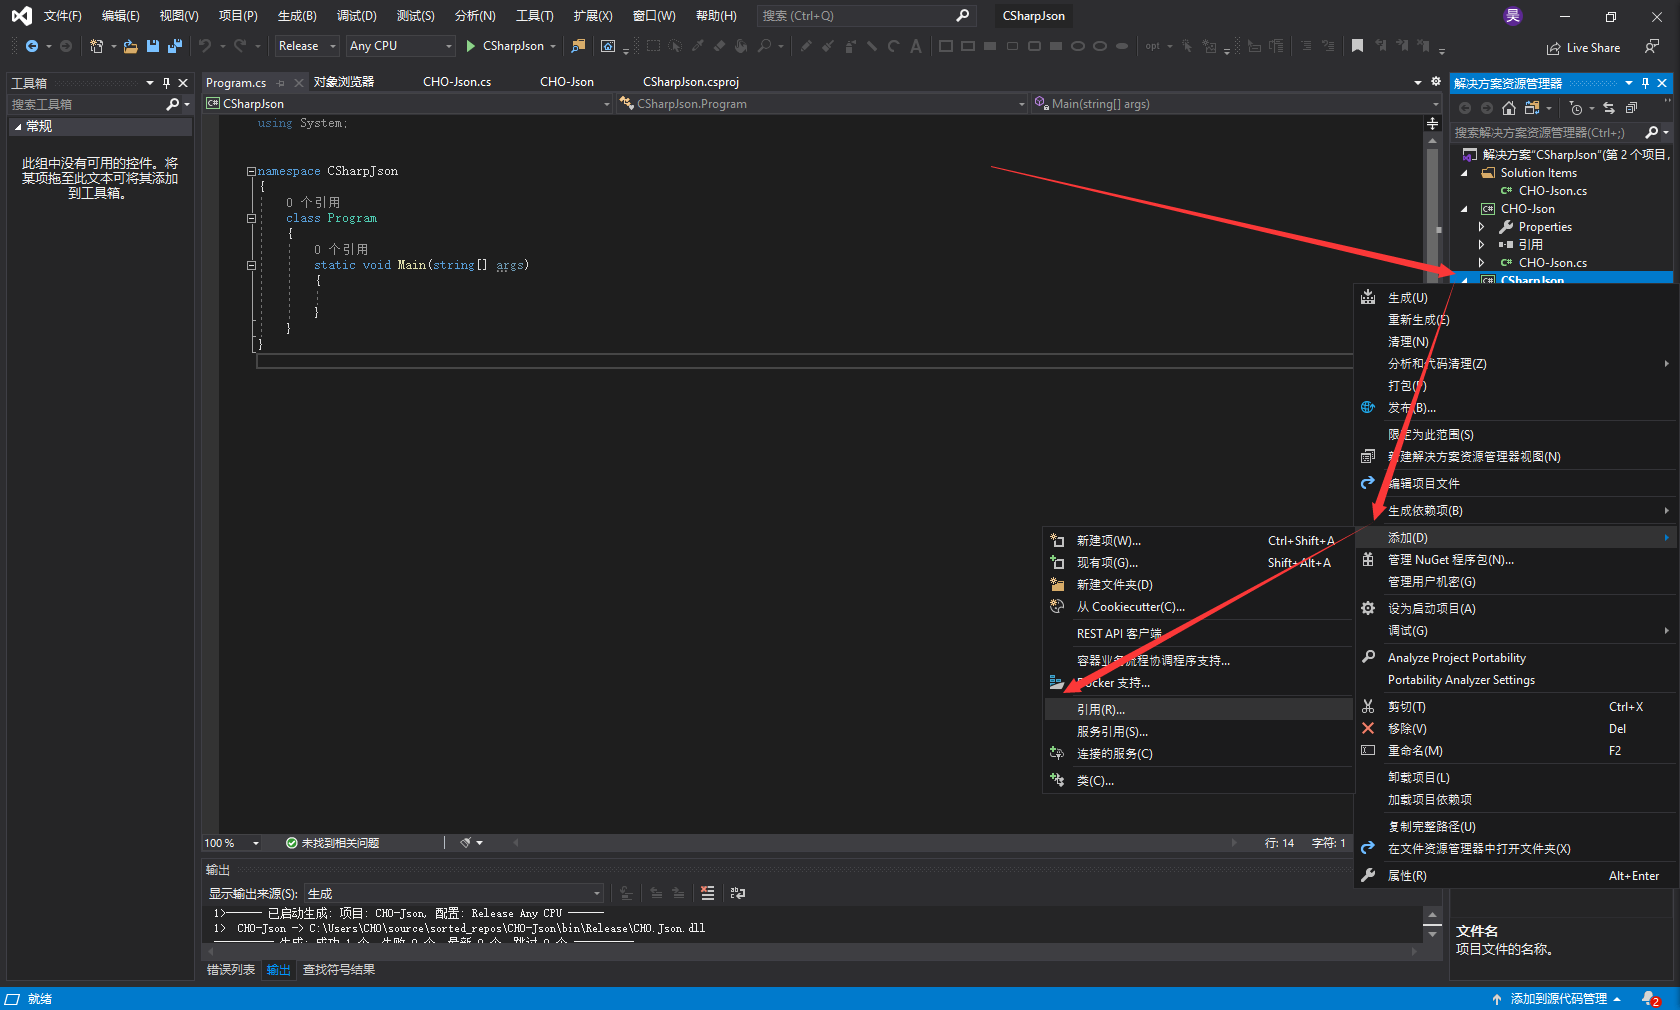The height and width of the screenshot is (1010, 1680).
Task: Open the 100 % zoom dropdown
Action: tap(232, 843)
